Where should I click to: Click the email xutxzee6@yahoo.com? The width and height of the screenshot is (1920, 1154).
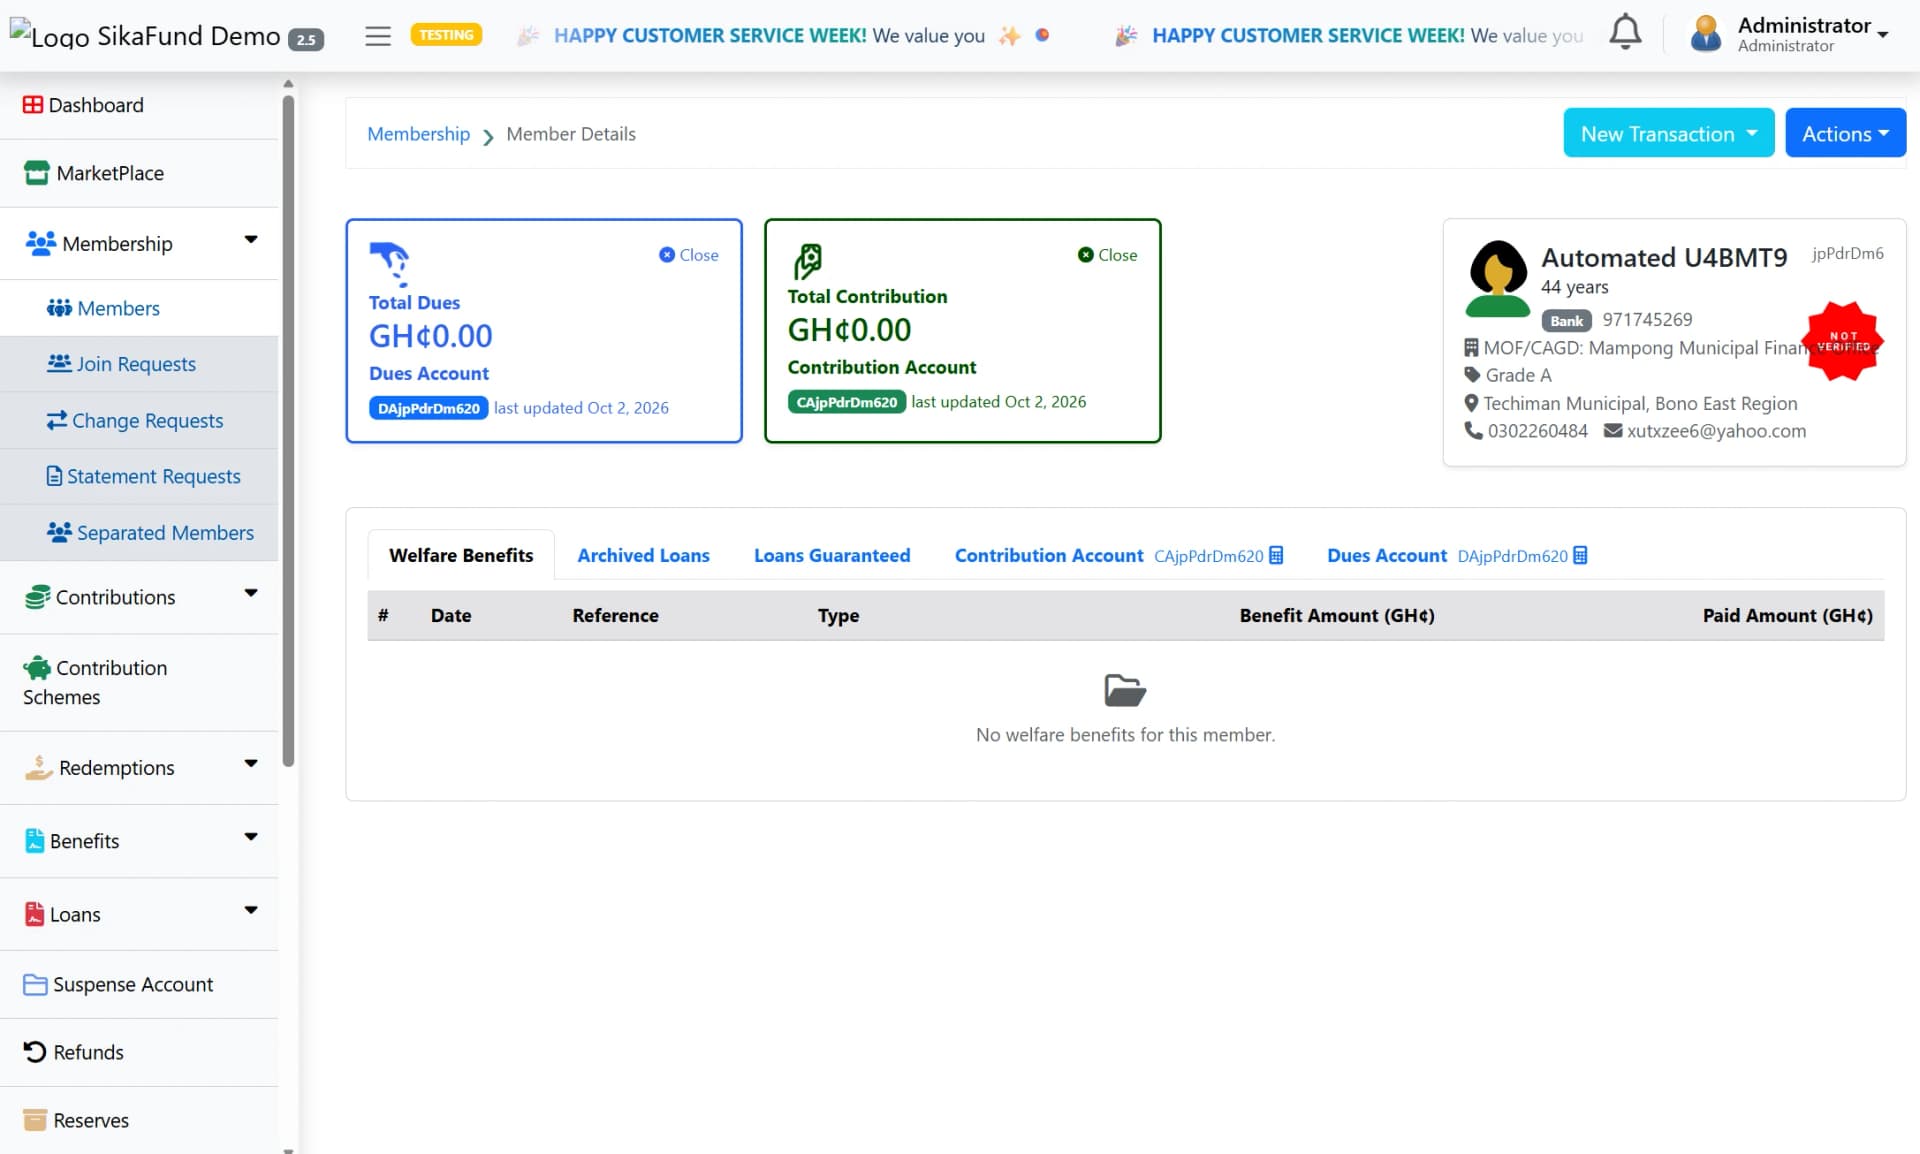1716,431
